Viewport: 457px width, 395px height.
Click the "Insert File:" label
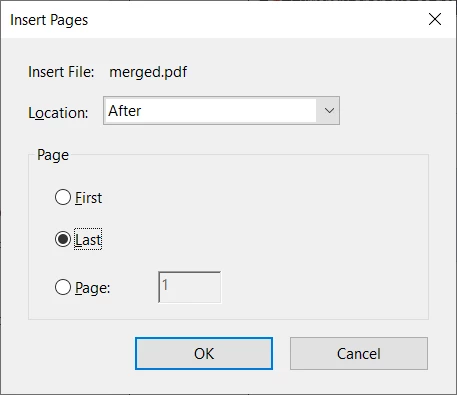[61, 72]
